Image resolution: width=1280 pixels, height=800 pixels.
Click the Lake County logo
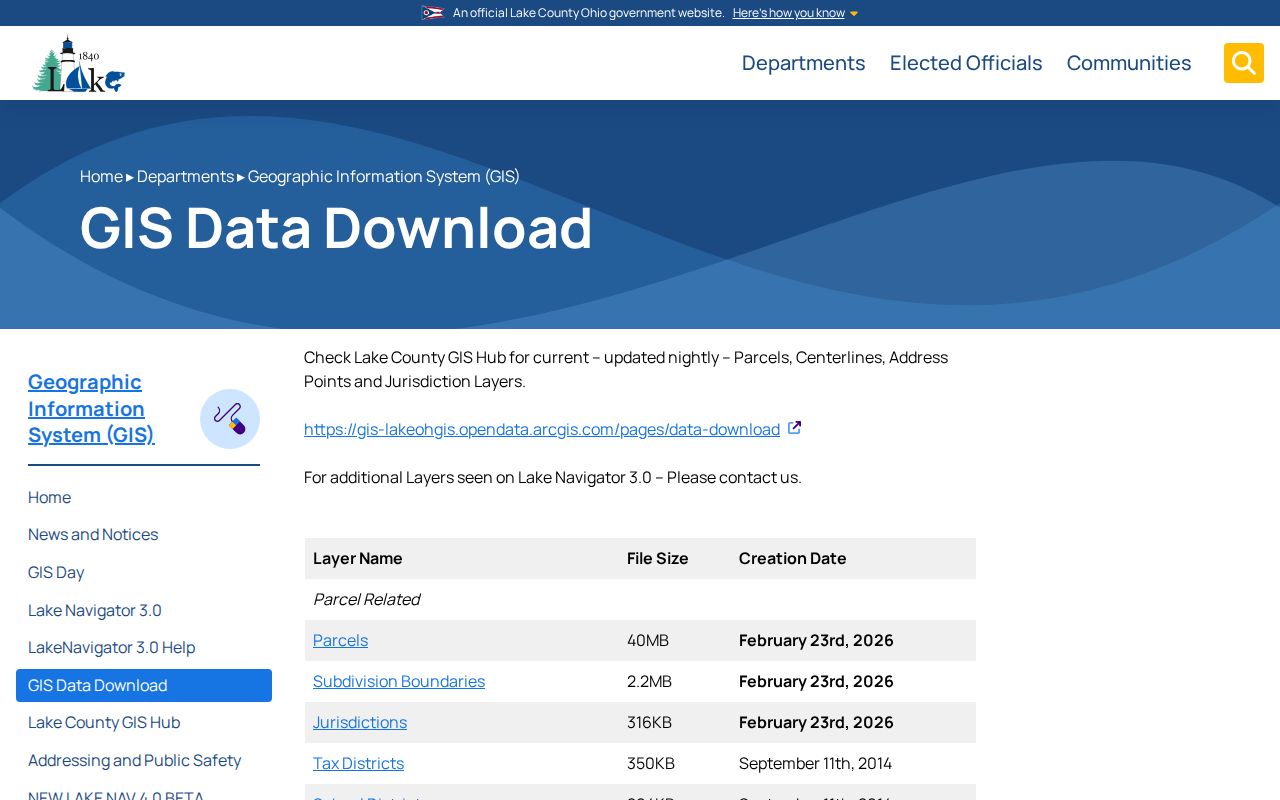tap(78, 64)
